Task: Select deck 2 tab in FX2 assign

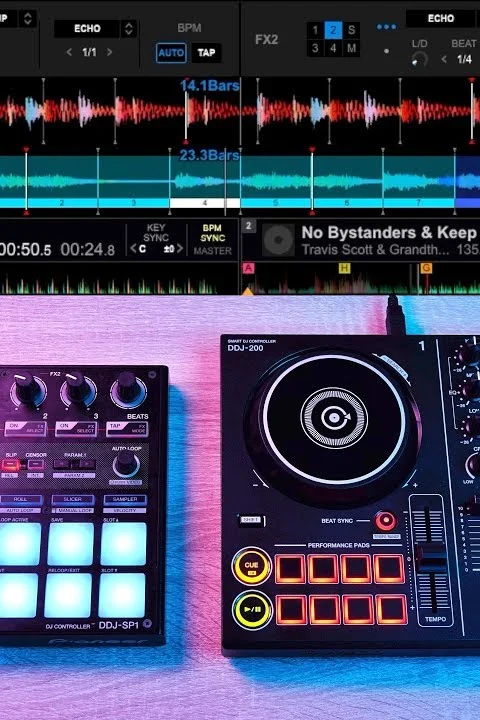Action: pyautogui.click(x=333, y=30)
